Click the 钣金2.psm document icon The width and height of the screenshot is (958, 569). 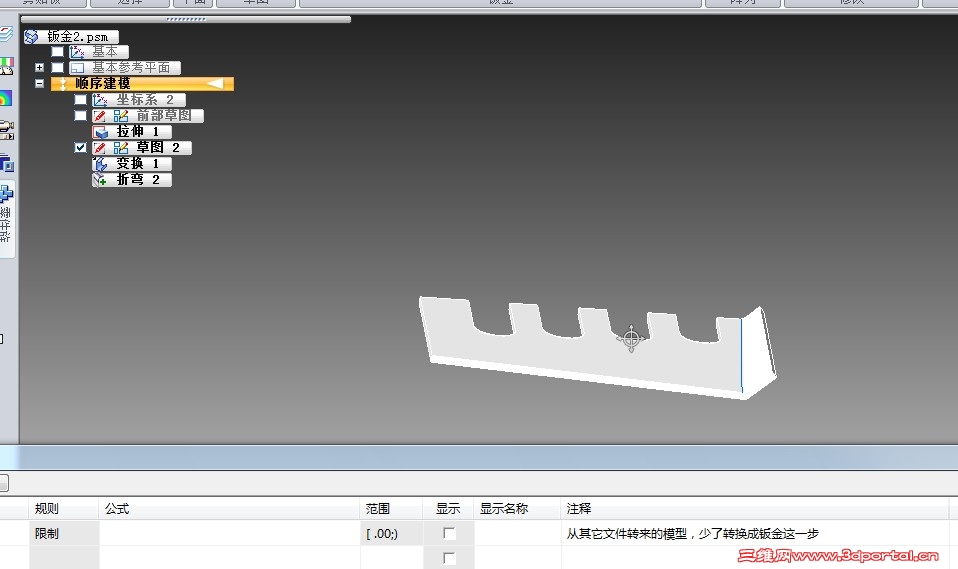coord(31,37)
